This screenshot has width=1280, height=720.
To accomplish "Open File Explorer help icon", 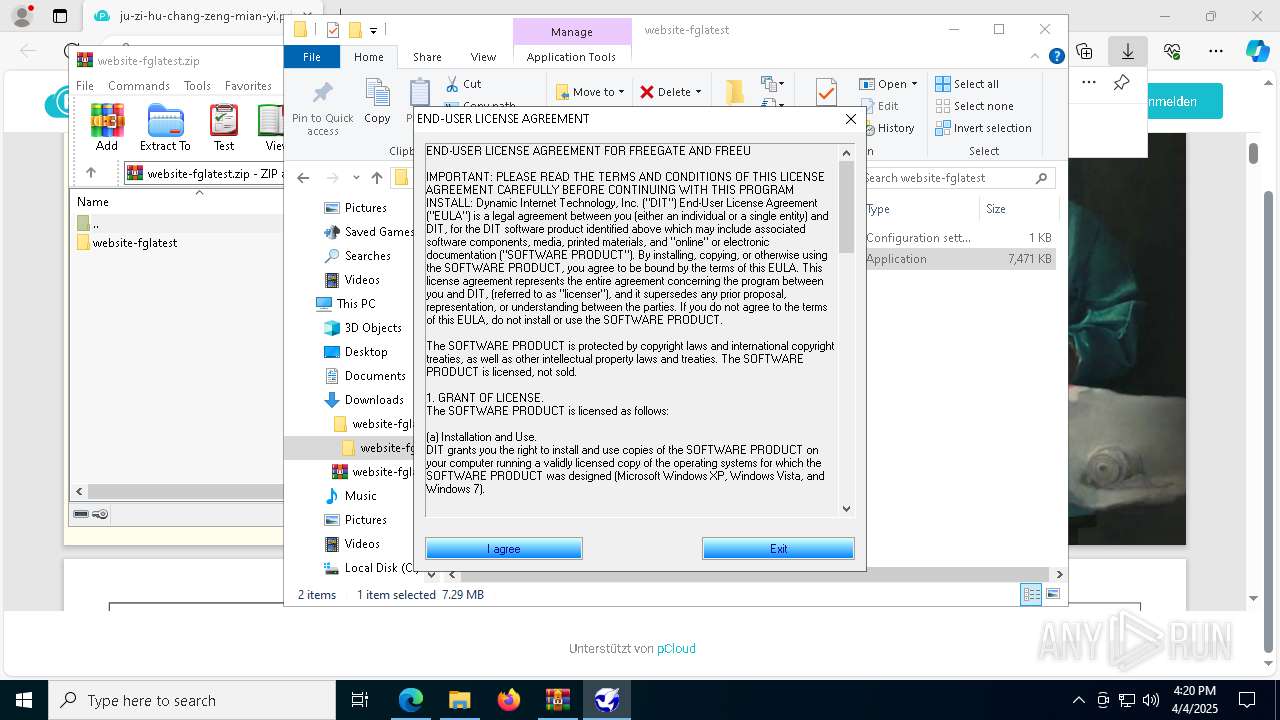I will (x=1056, y=57).
